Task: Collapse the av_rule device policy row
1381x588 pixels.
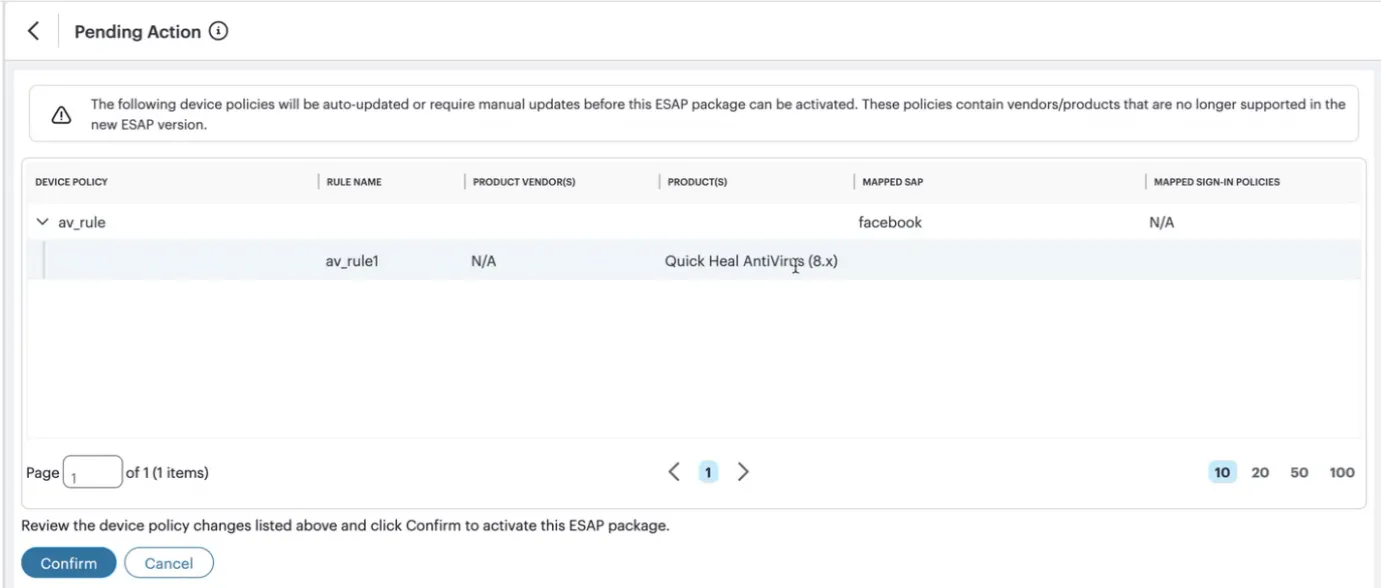Action: pyautogui.click(x=41, y=222)
